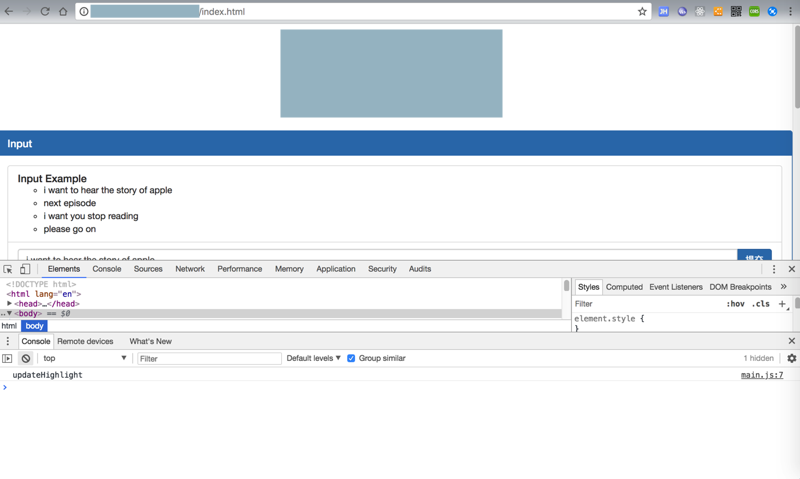The image size is (800, 479).
Task: Open the Default levels dropdown
Action: click(x=313, y=358)
